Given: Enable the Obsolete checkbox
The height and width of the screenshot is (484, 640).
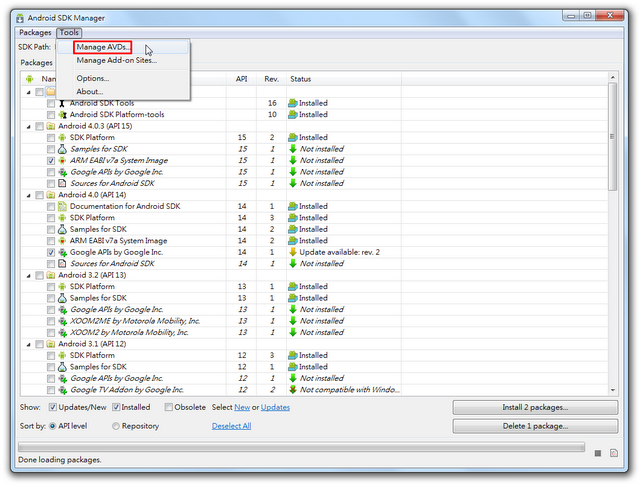Looking at the screenshot, I should point(168,407).
